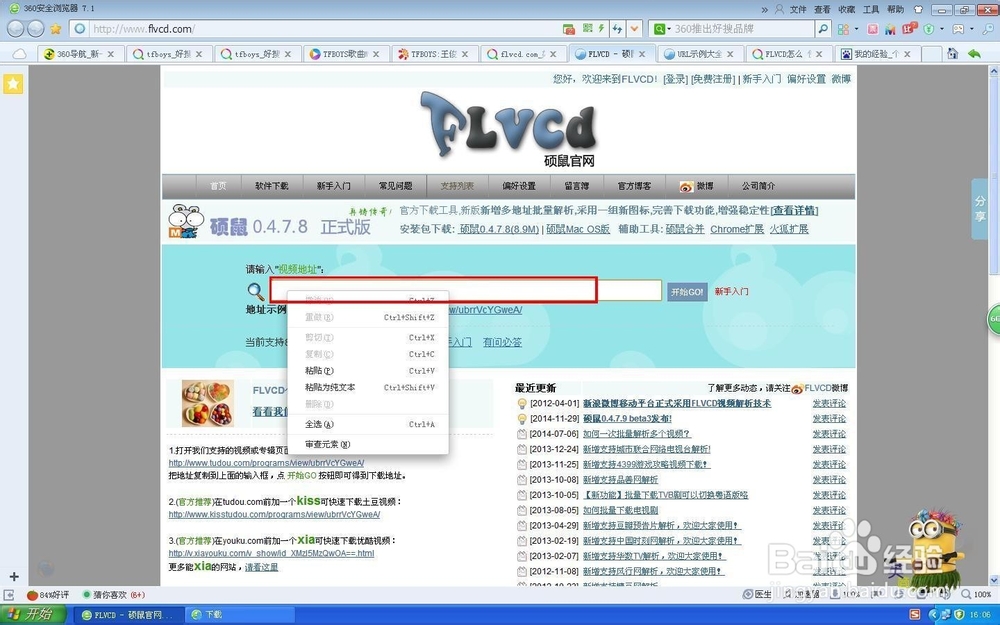Click the home icon at tab bar end
The width and height of the screenshot is (1000, 625).
coord(952,54)
